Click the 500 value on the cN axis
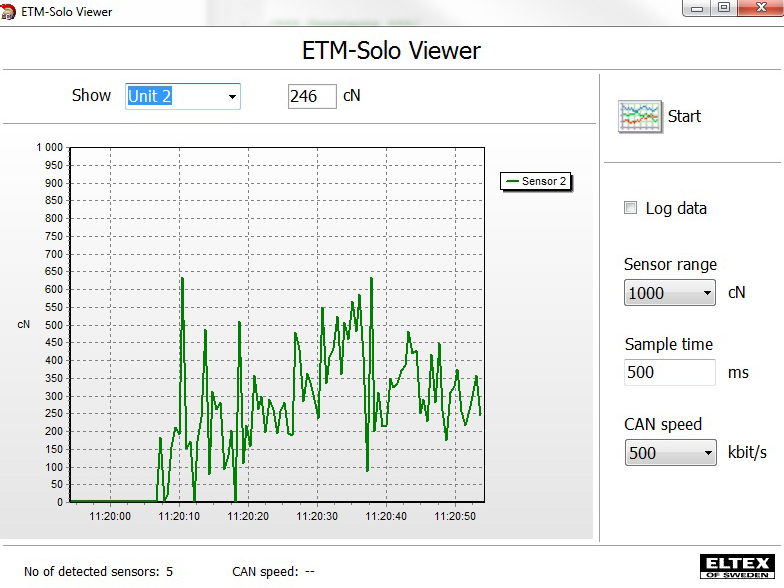The width and height of the screenshot is (784, 588). click(54, 325)
